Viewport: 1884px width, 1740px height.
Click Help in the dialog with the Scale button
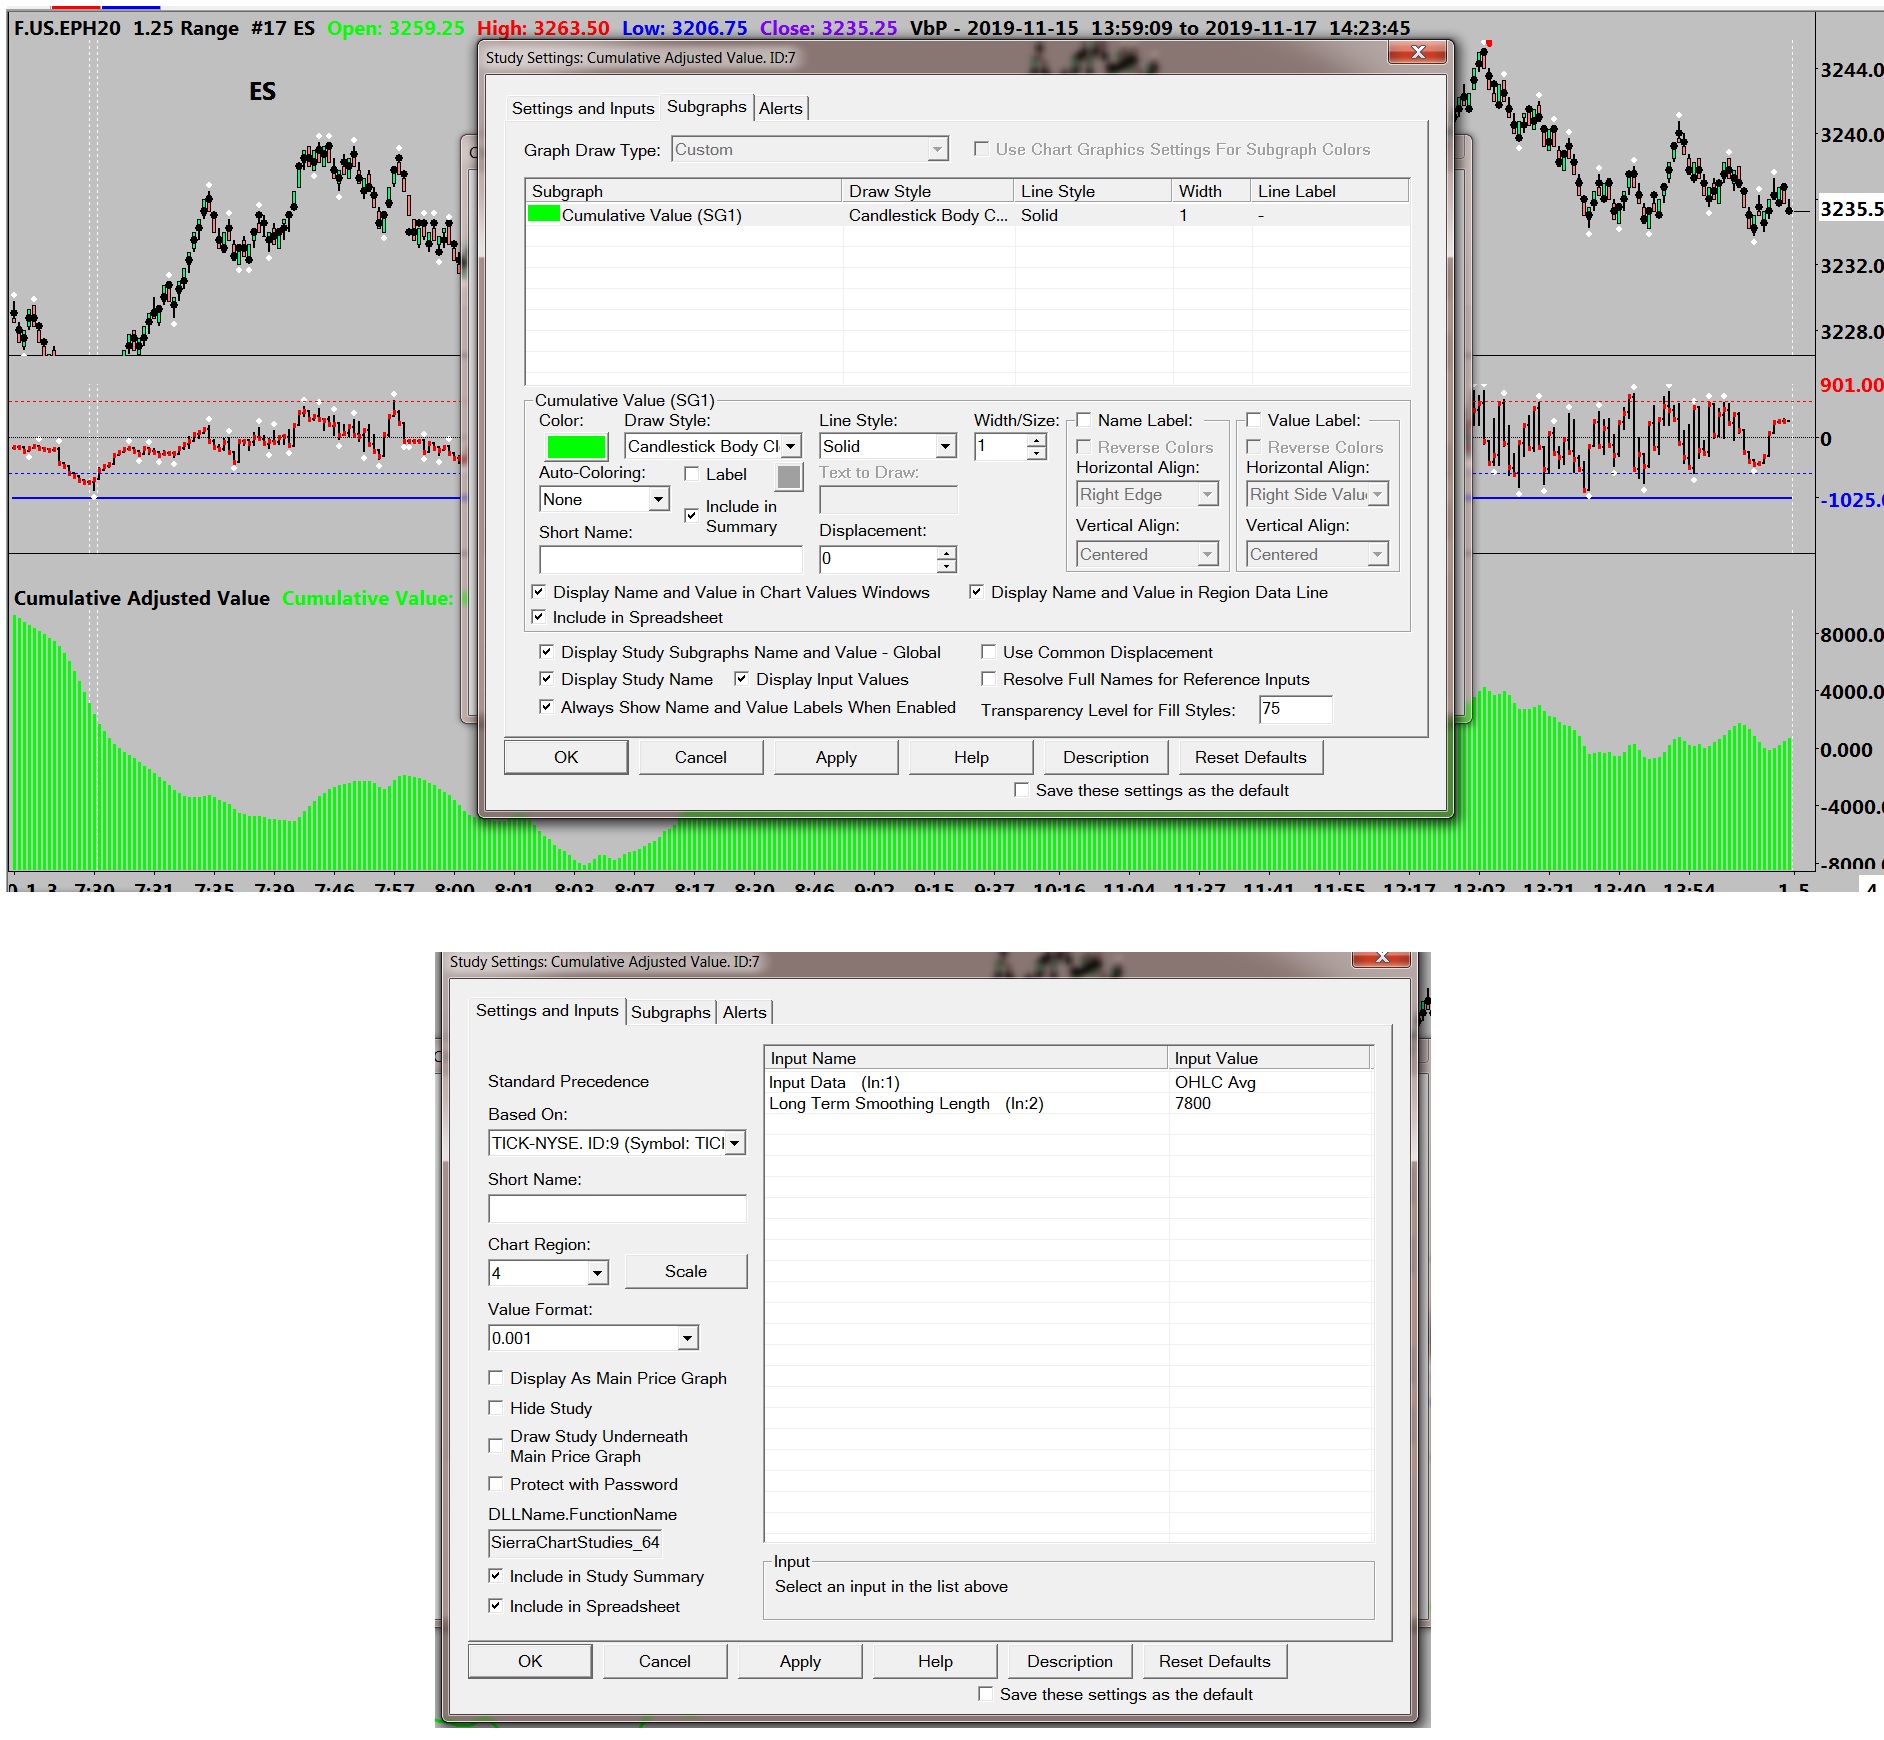tap(935, 1661)
